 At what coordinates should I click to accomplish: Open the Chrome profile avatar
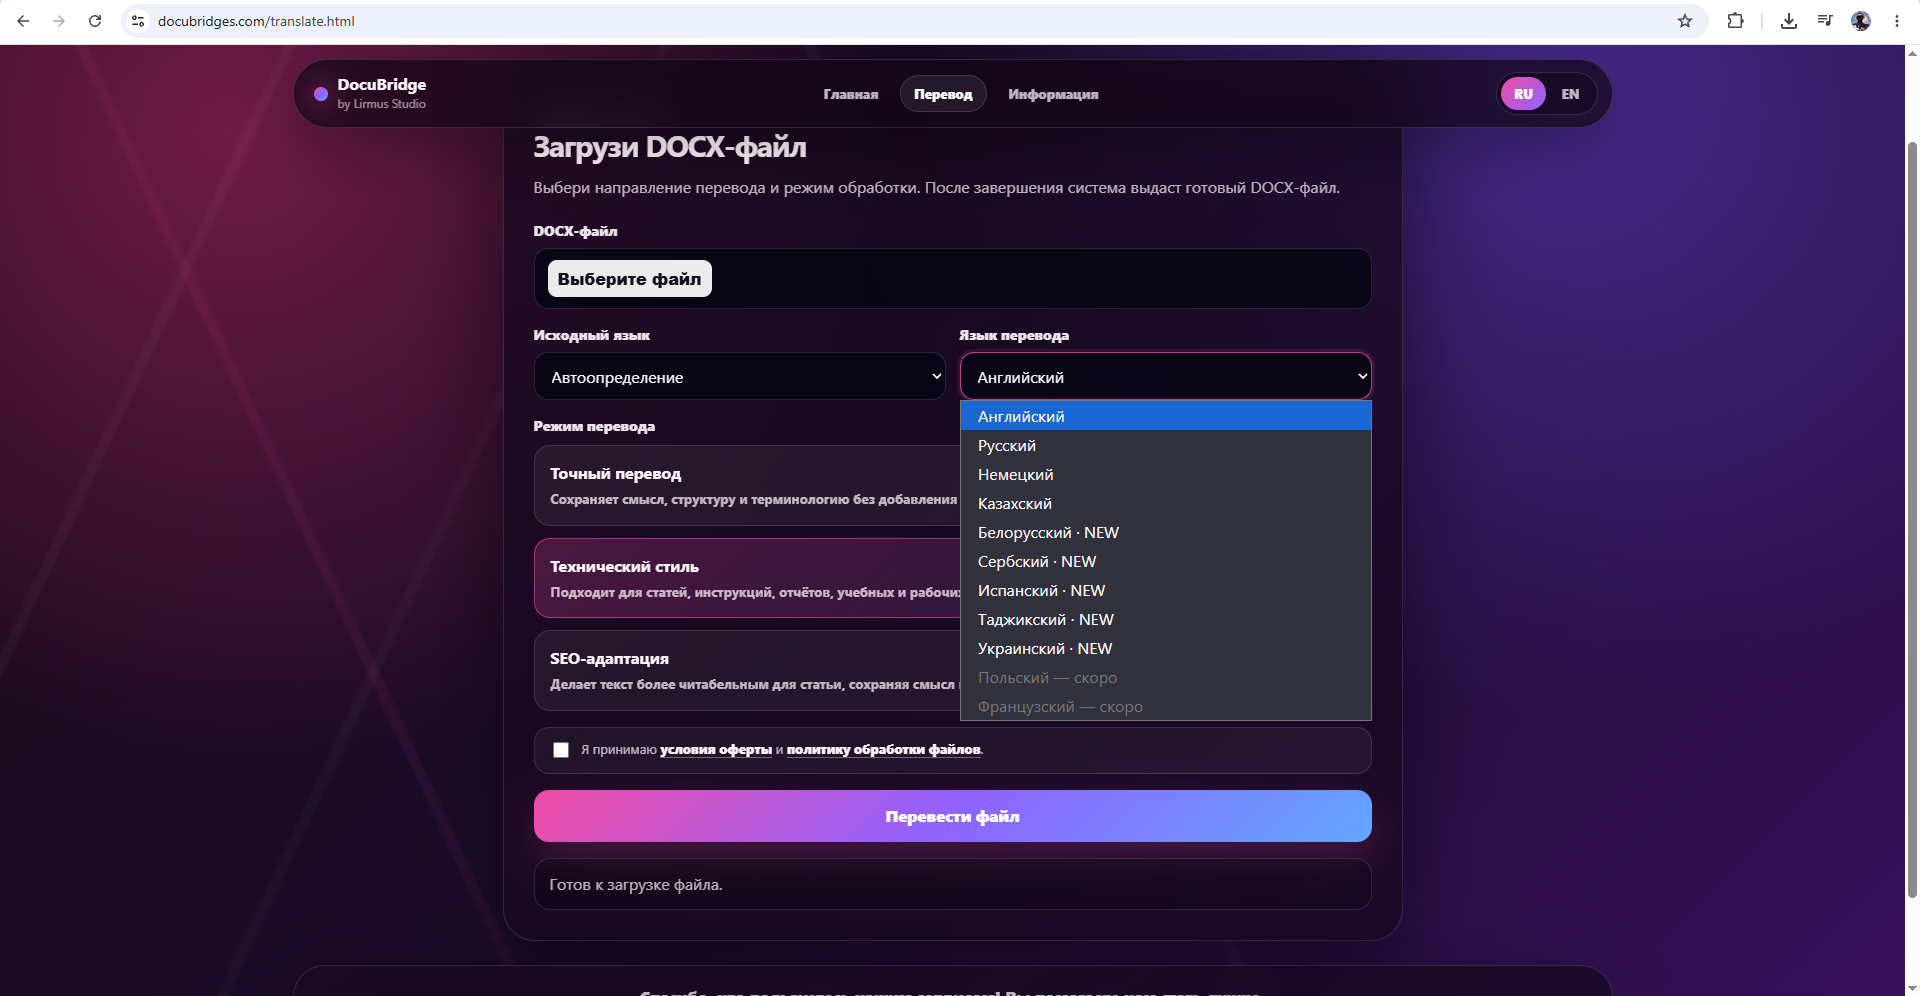coord(1861,21)
